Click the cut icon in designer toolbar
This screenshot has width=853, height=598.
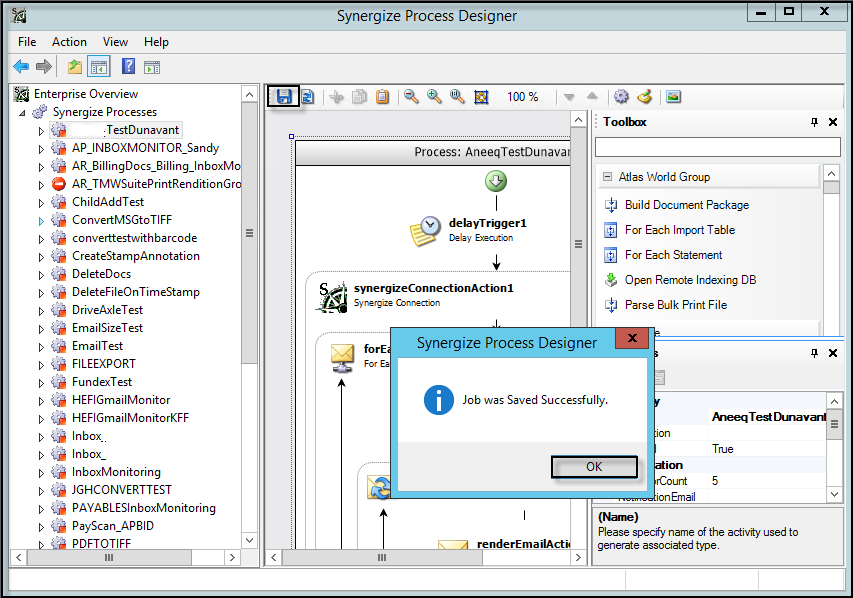click(337, 97)
